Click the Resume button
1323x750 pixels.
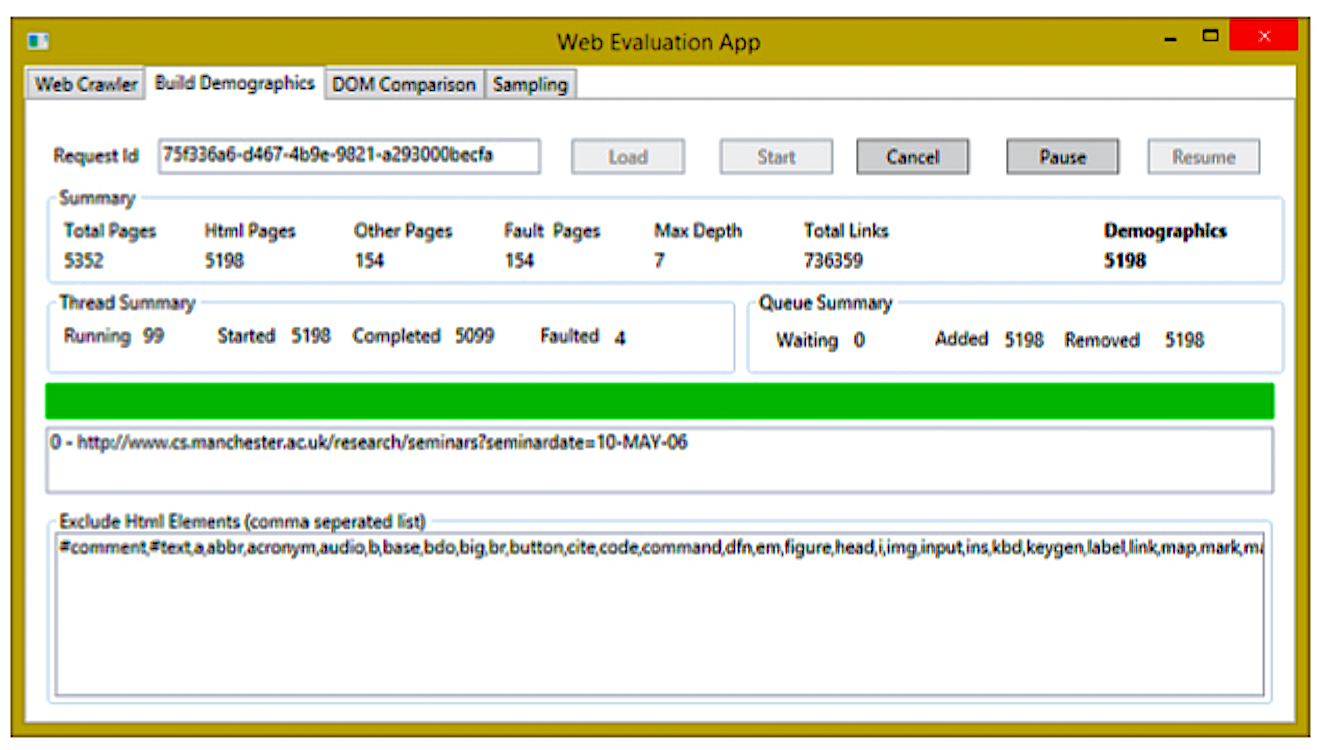pos(1203,157)
